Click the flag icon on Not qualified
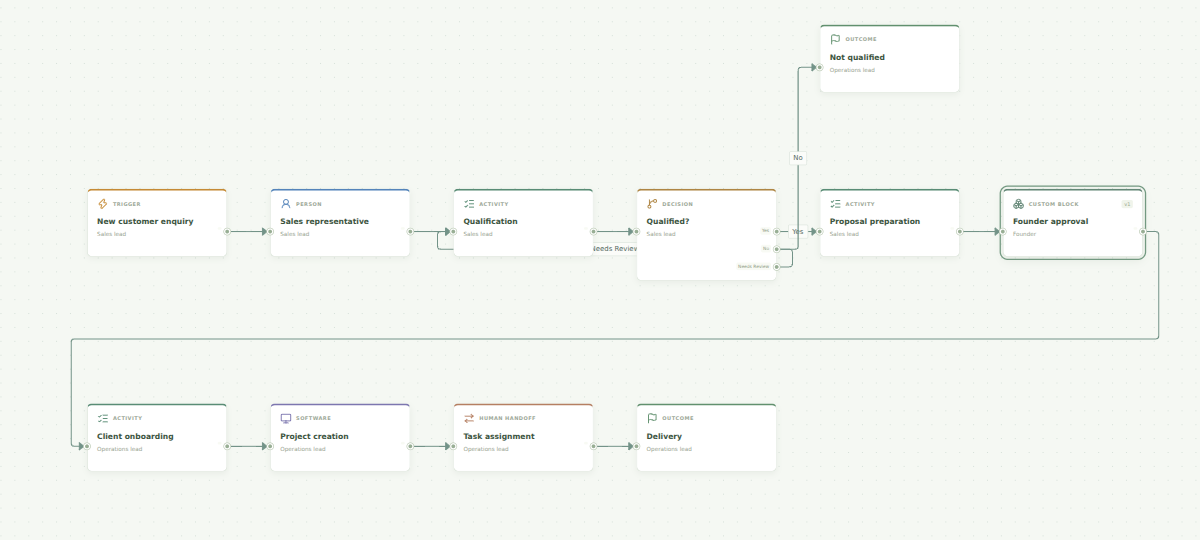Image resolution: width=1200 pixels, height=540 pixels. click(835, 40)
